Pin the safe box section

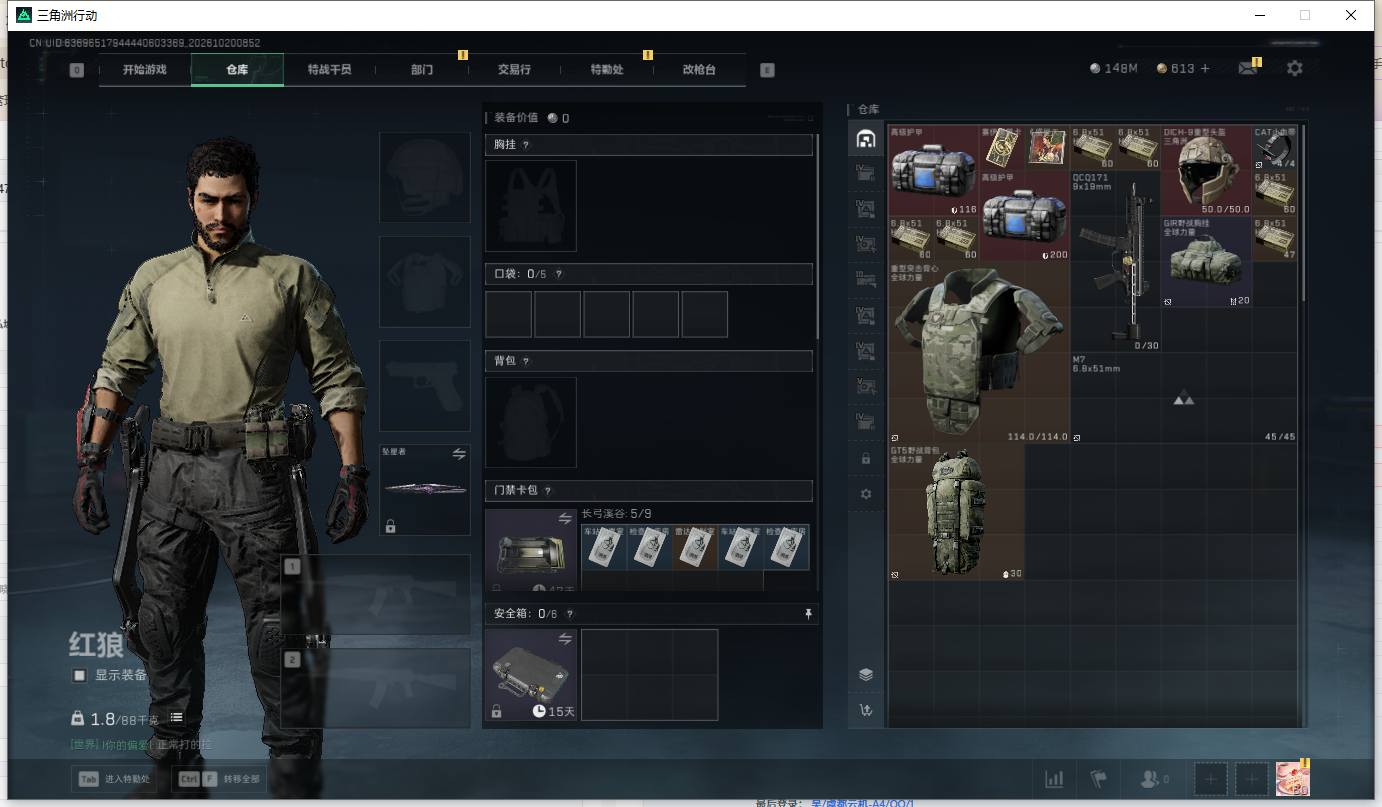(x=808, y=614)
